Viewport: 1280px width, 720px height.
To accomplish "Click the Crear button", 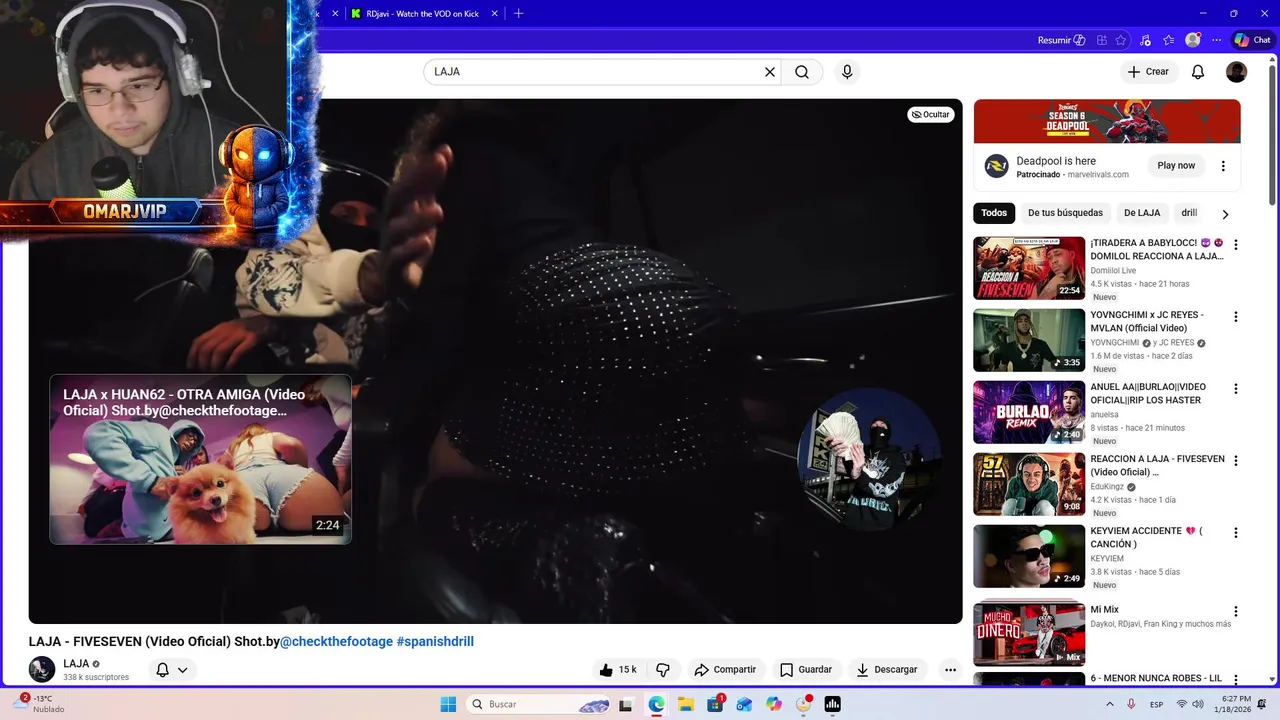I will (x=1147, y=72).
